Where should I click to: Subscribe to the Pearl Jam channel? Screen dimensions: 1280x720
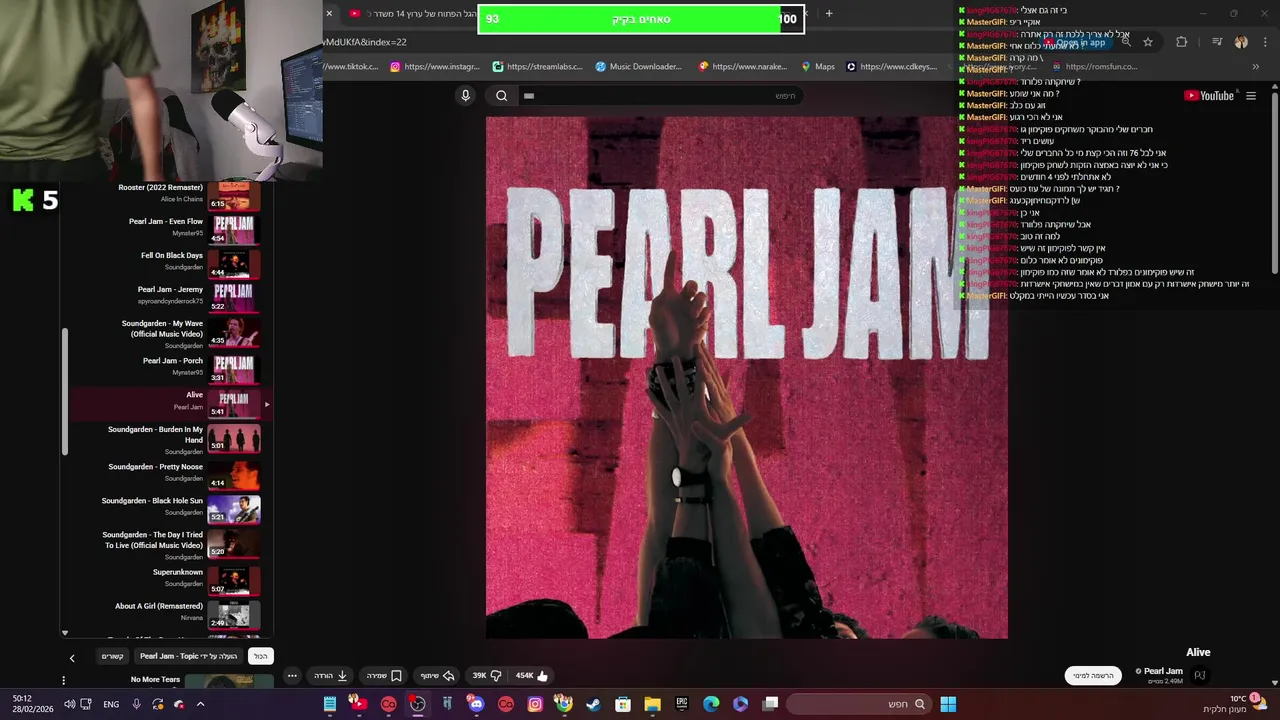click(1093, 675)
